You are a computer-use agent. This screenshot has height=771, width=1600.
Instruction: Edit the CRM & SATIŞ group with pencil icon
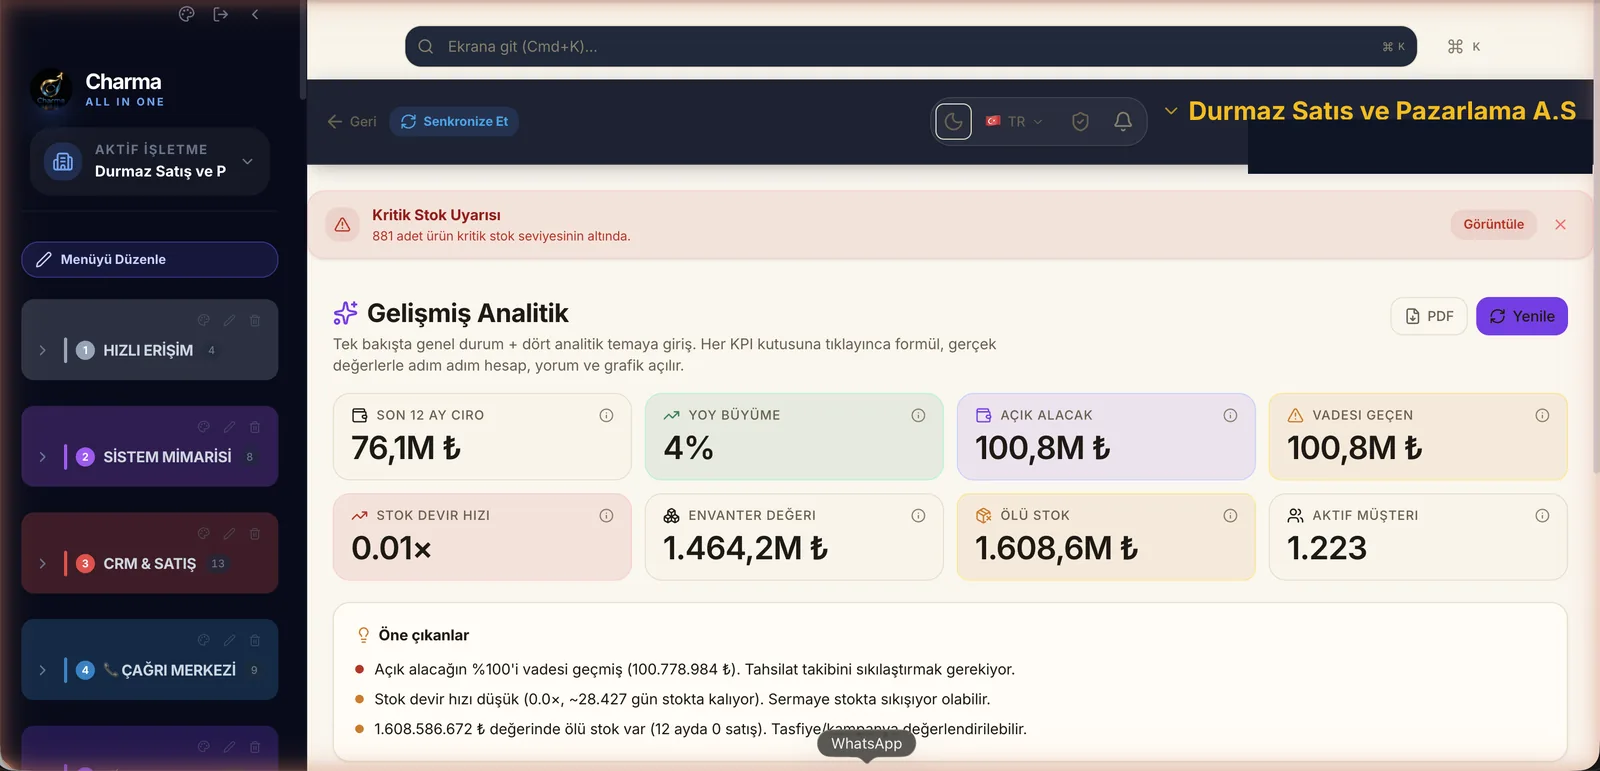tap(229, 534)
